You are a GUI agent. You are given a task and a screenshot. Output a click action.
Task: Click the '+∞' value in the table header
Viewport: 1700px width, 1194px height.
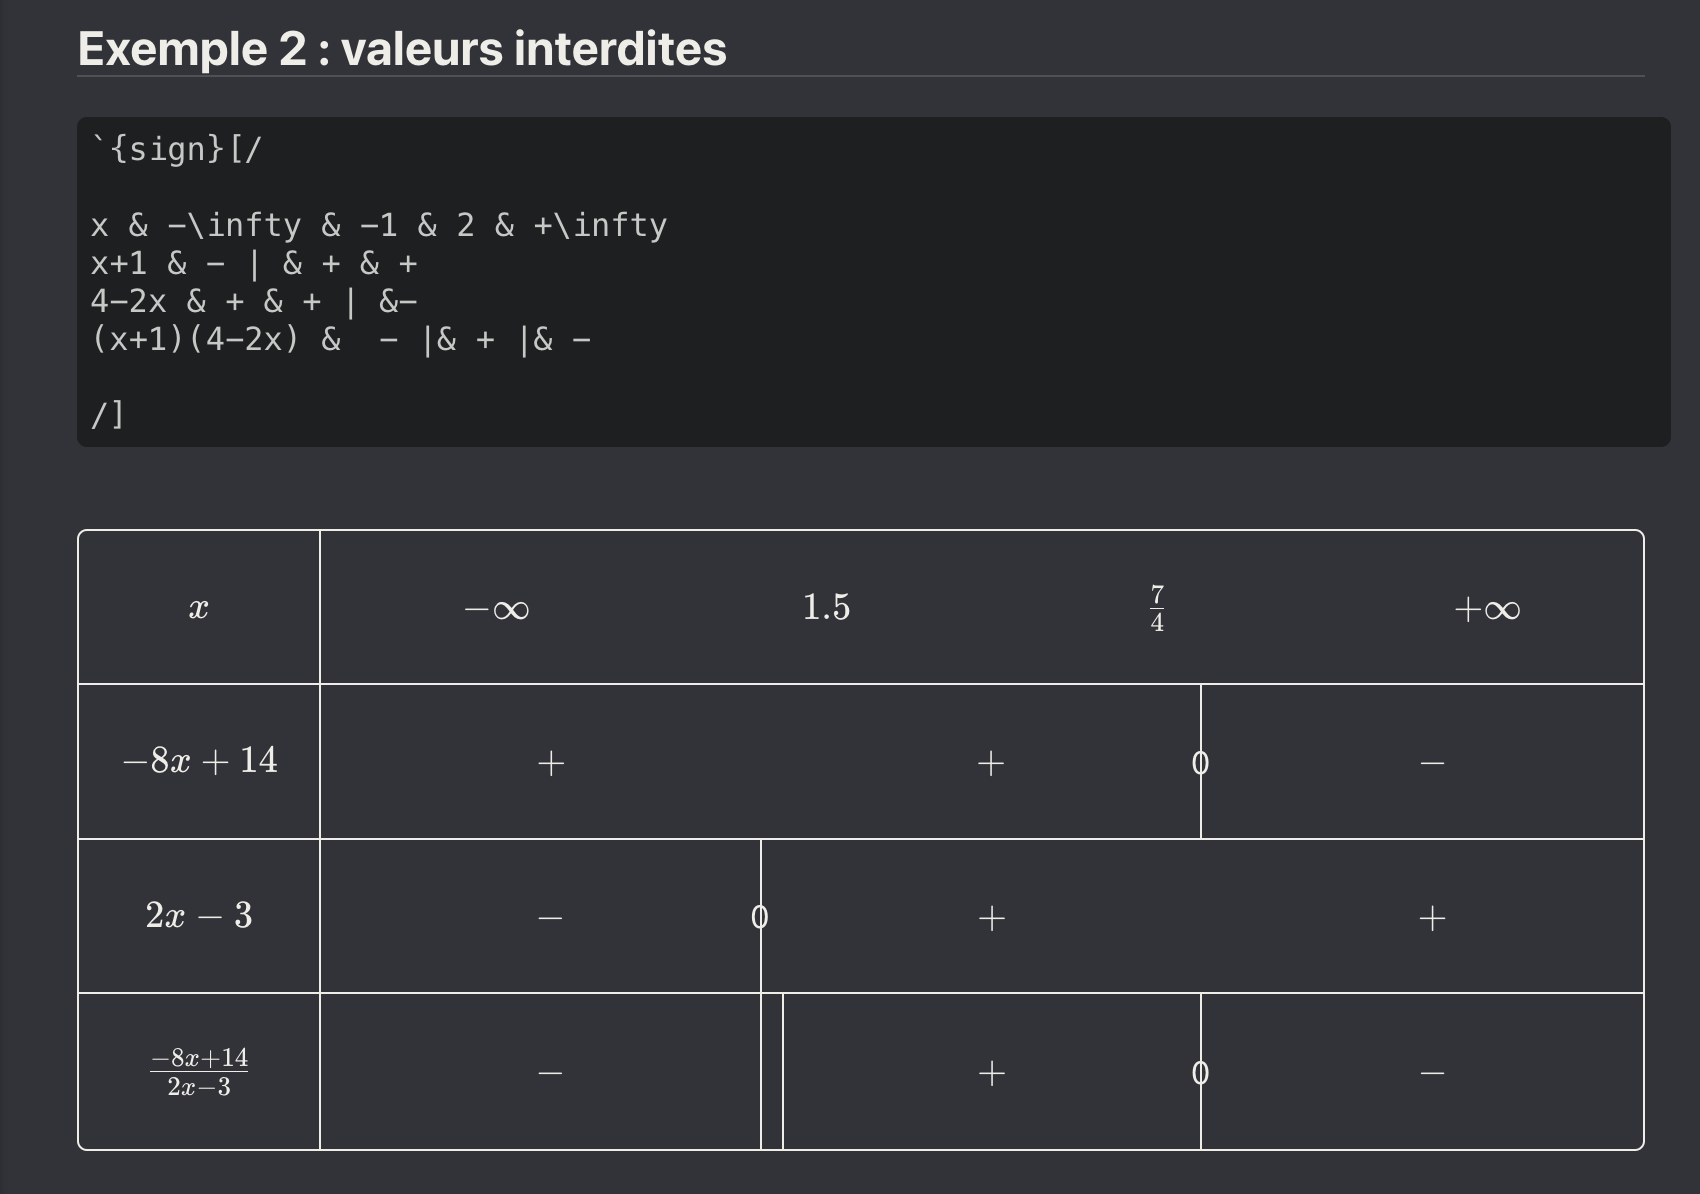(1487, 609)
